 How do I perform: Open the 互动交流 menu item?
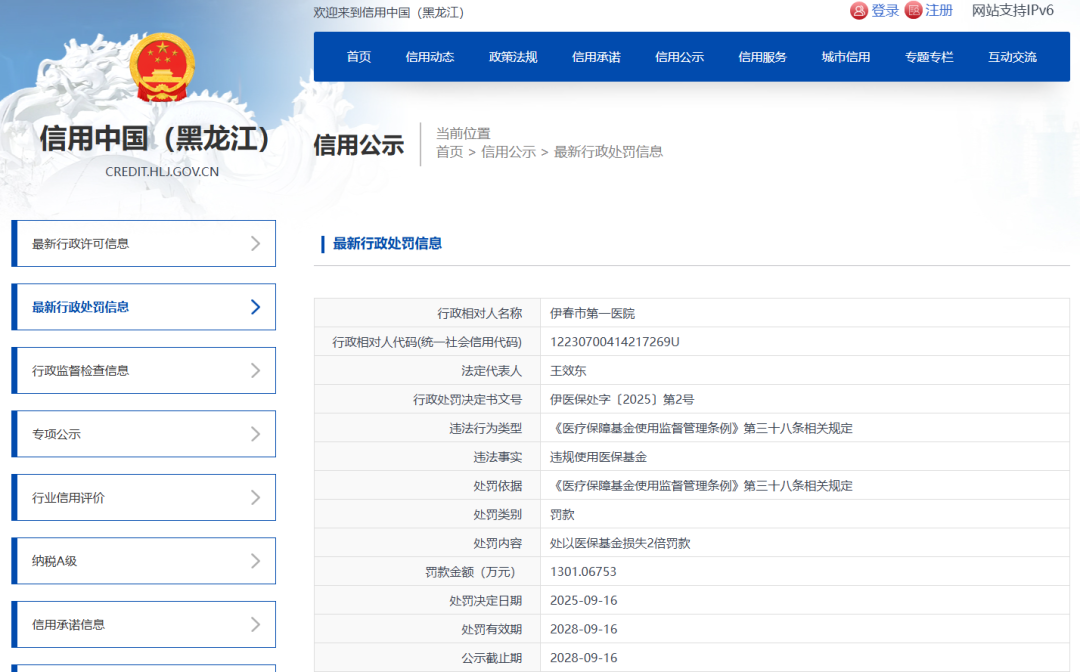pos(1012,56)
